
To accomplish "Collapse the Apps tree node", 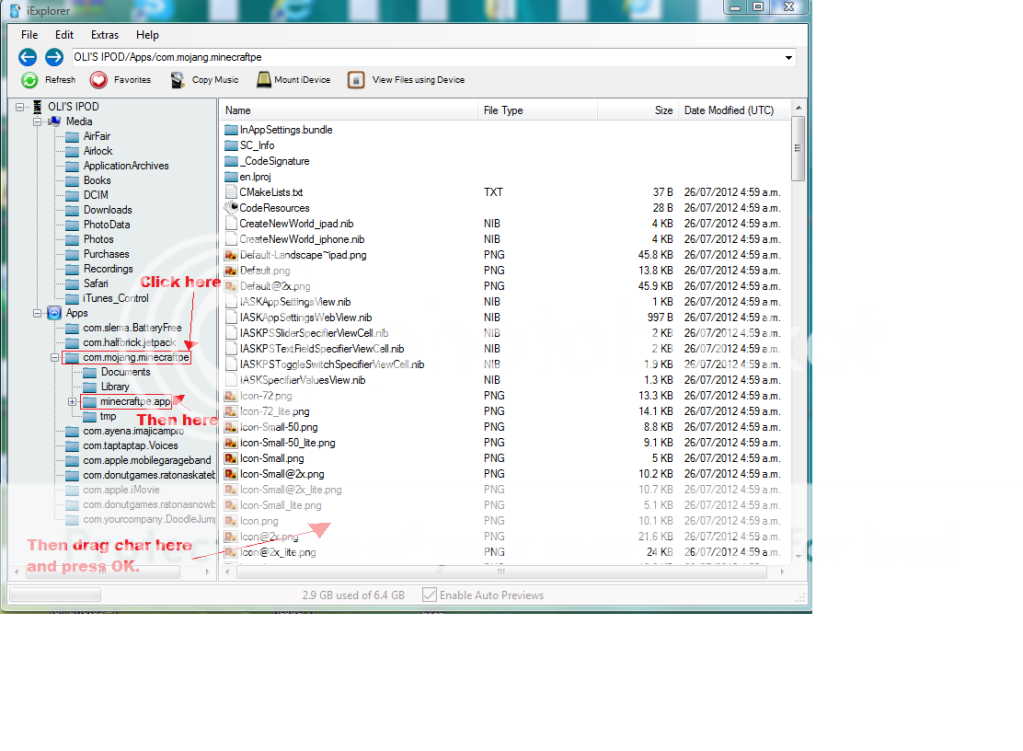I will pyautogui.click(x=37, y=313).
